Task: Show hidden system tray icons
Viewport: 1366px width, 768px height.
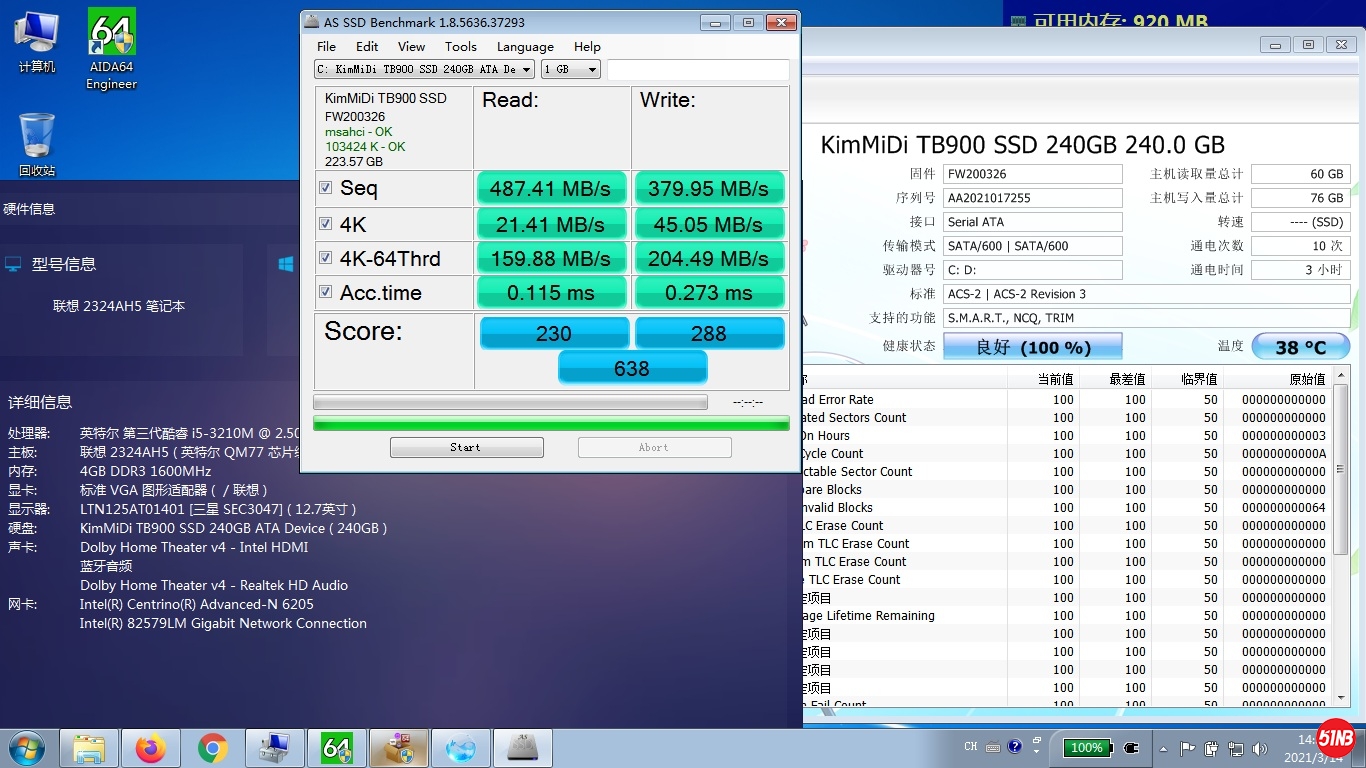Action: pyautogui.click(x=1162, y=748)
